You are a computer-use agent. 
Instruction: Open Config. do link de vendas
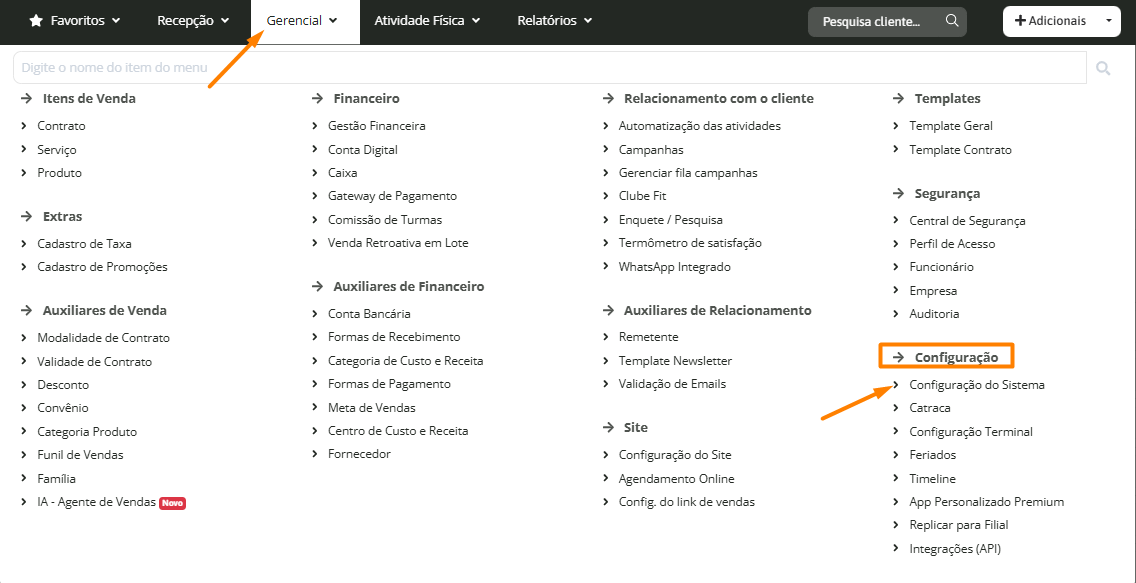(687, 502)
